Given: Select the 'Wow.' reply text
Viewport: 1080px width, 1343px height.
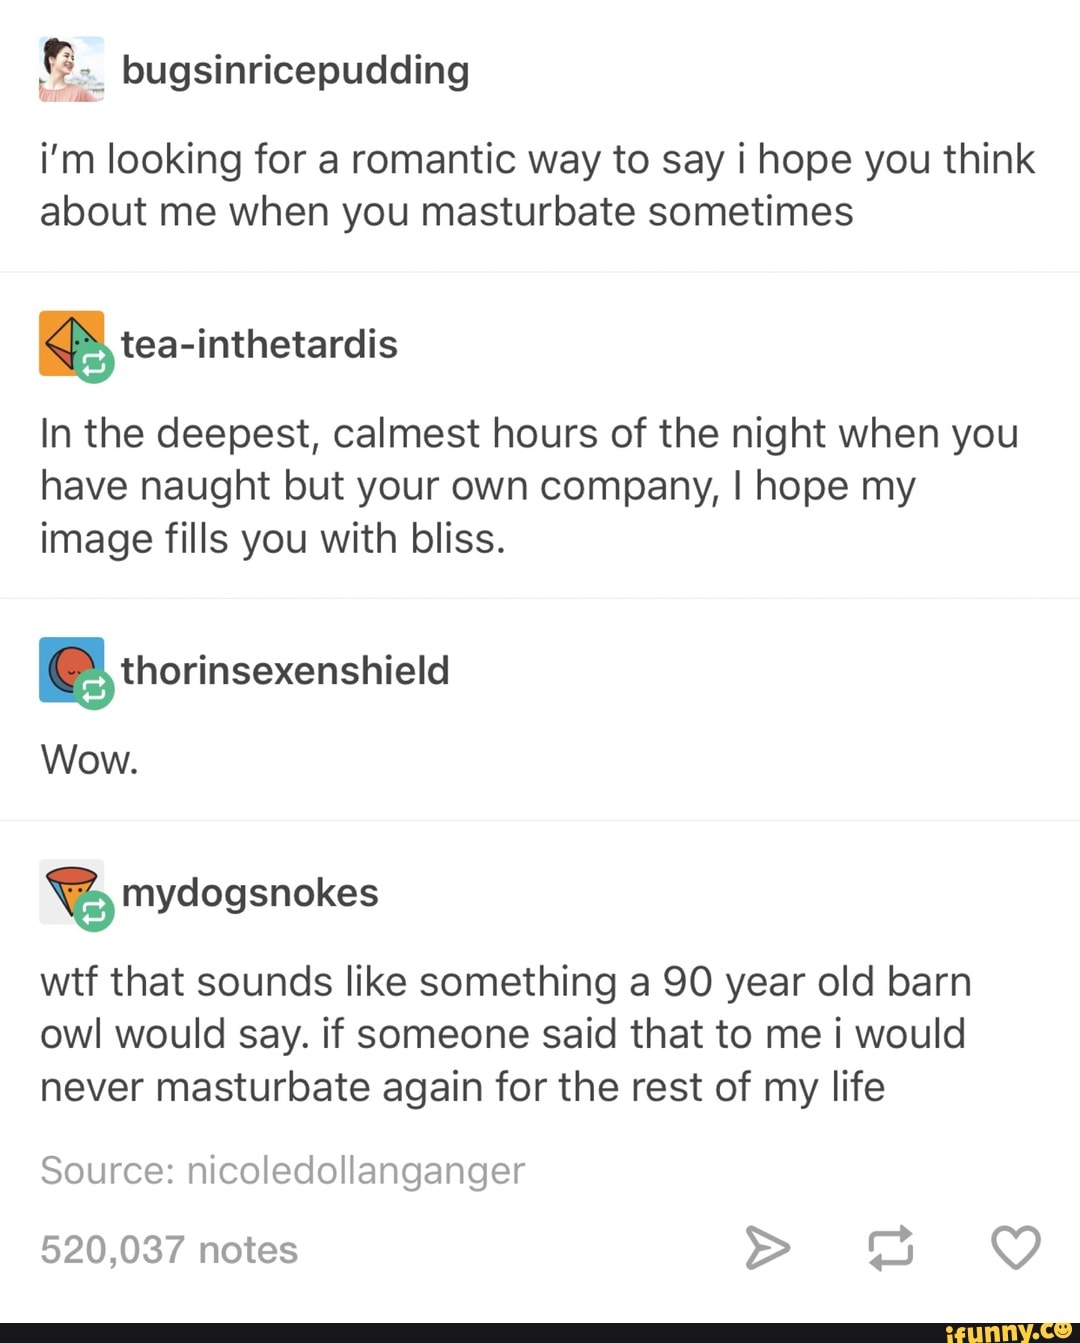Looking at the screenshot, I should pos(89,760).
